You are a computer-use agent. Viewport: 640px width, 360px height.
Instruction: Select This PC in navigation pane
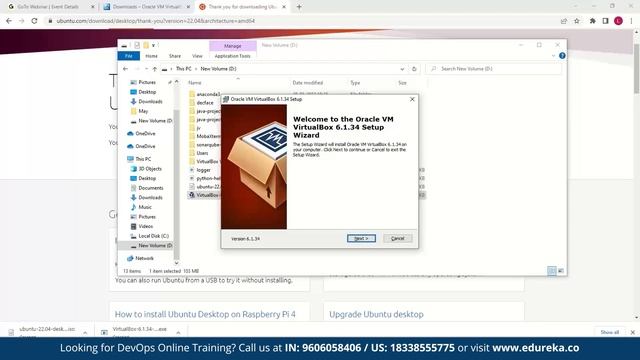143,159
